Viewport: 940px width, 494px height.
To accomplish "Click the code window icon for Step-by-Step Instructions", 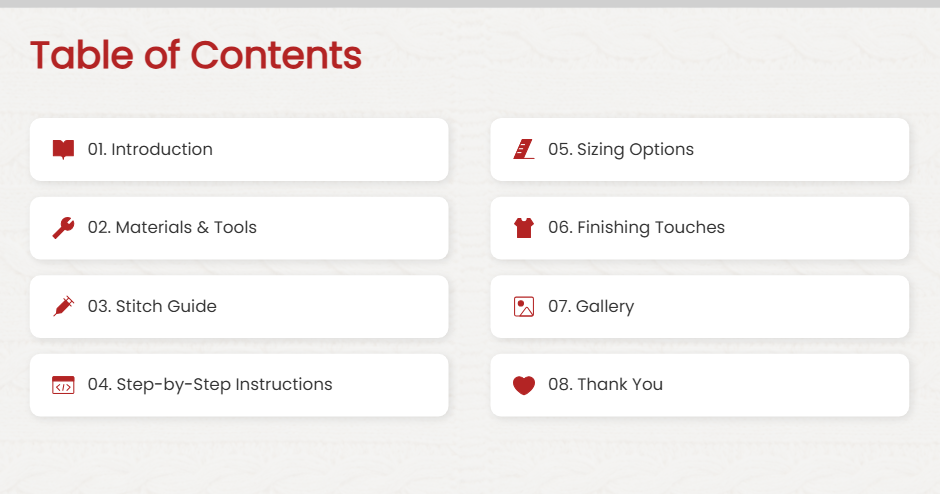I will [x=63, y=385].
